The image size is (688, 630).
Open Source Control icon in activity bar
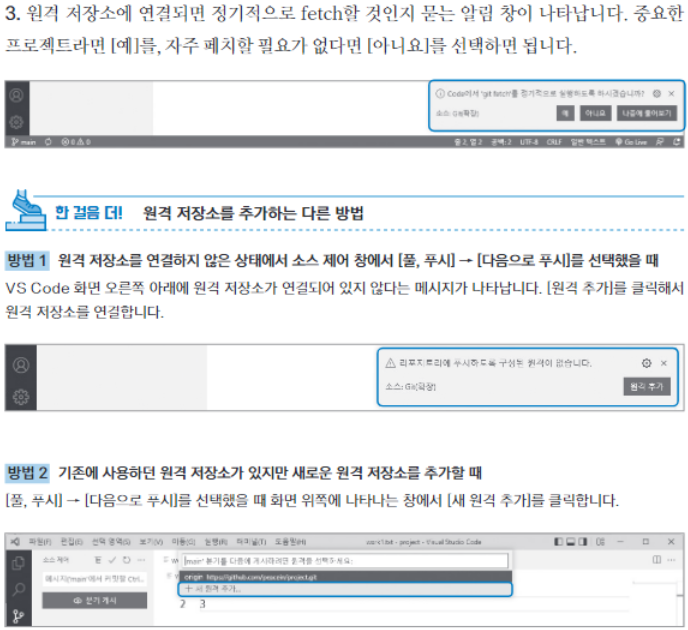18,616
